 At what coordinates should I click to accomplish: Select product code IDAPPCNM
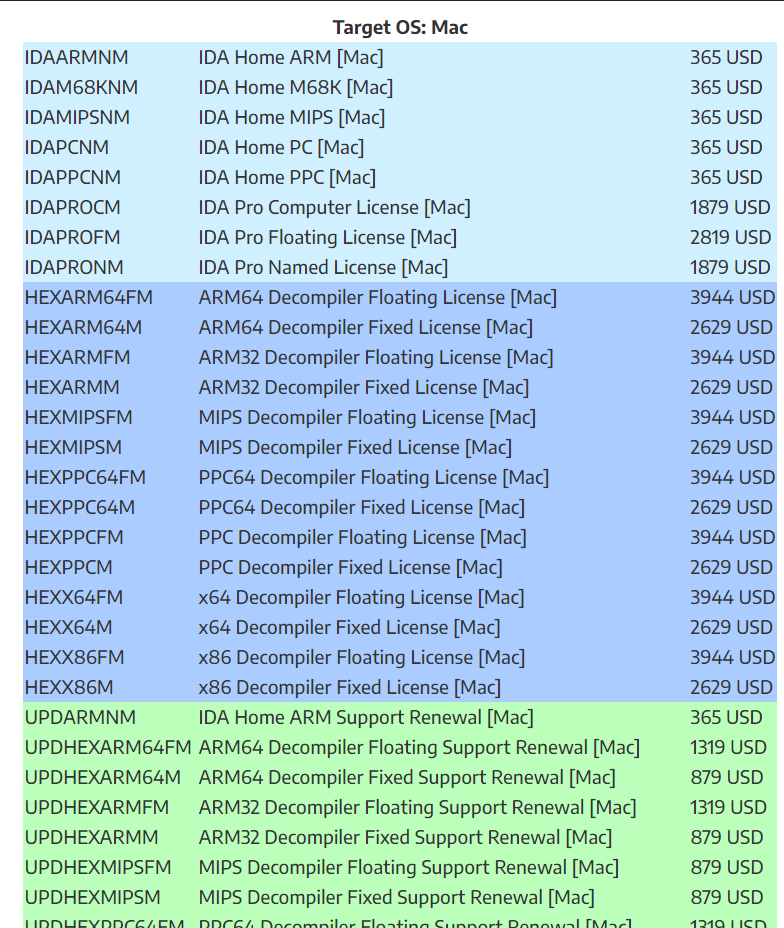pos(73,178)
